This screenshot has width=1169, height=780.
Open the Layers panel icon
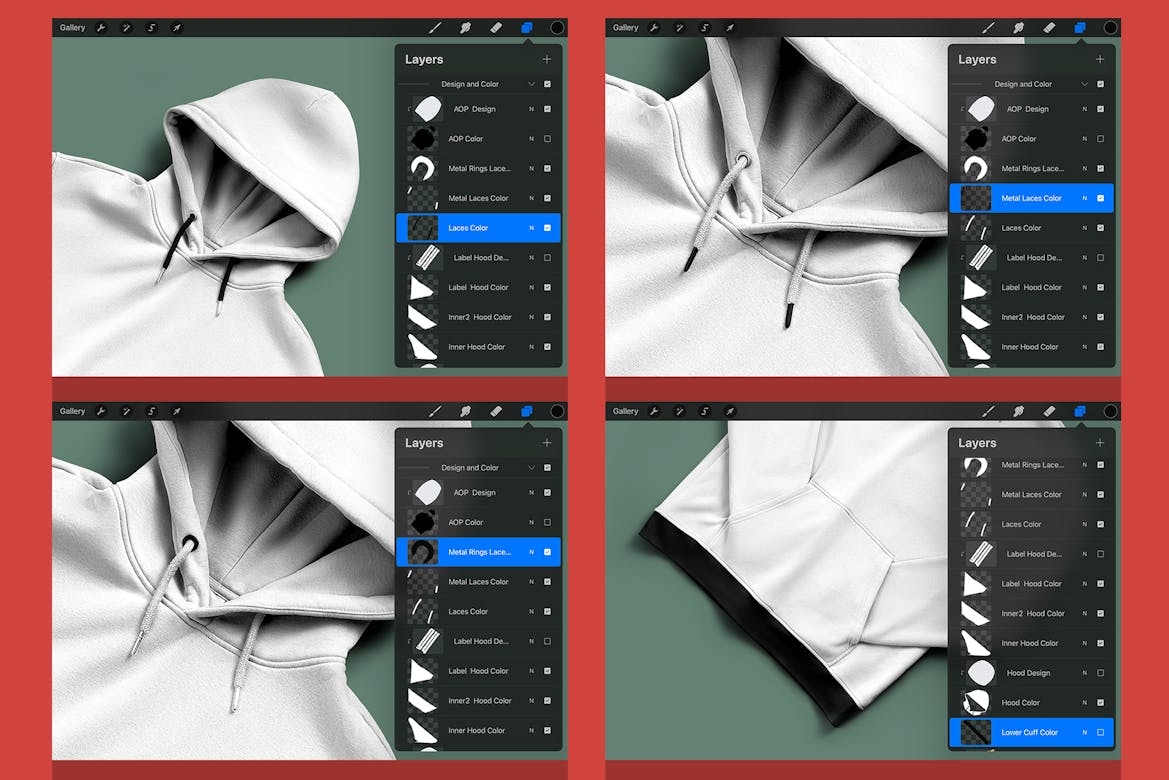click(x=526, y=27)
